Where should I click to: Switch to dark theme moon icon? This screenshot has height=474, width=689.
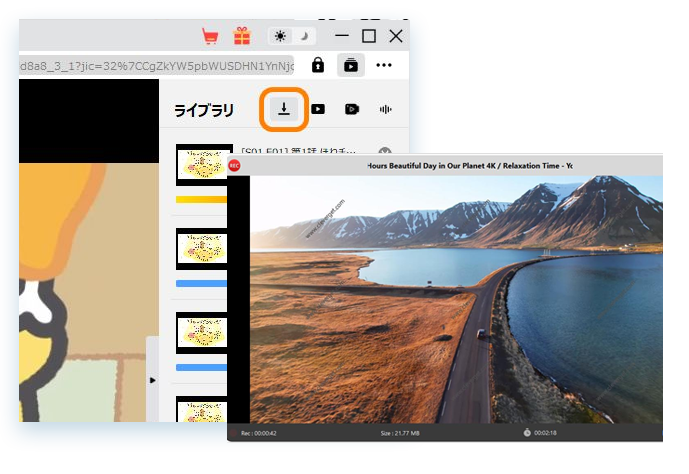(x=304, y=36)
